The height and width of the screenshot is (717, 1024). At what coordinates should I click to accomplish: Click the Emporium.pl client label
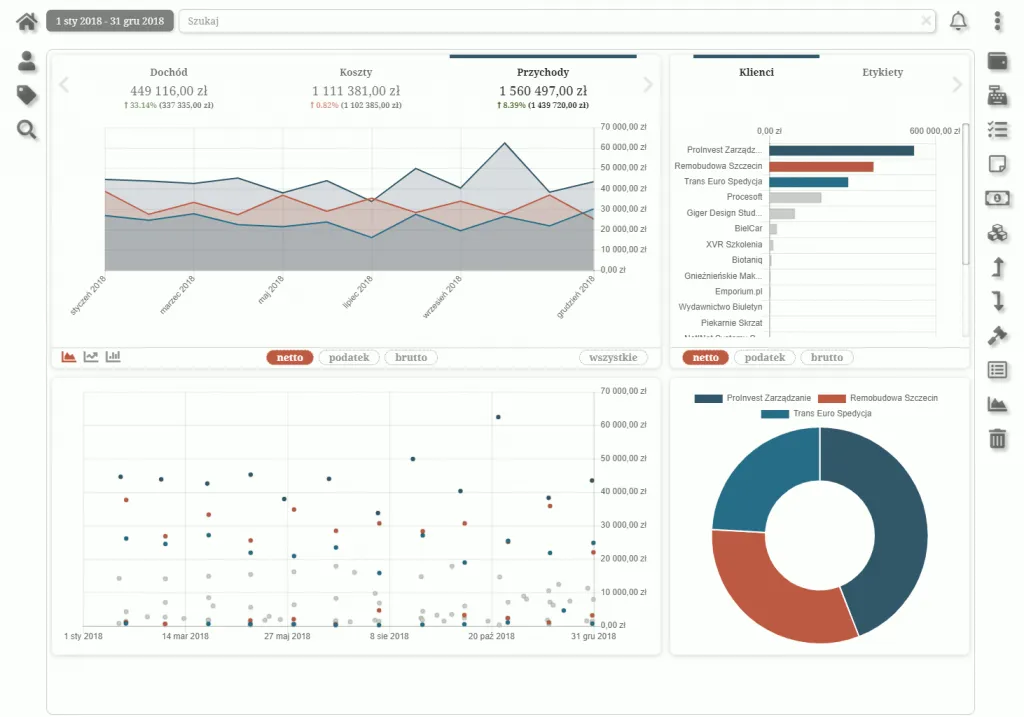click(x=738, y=291)
